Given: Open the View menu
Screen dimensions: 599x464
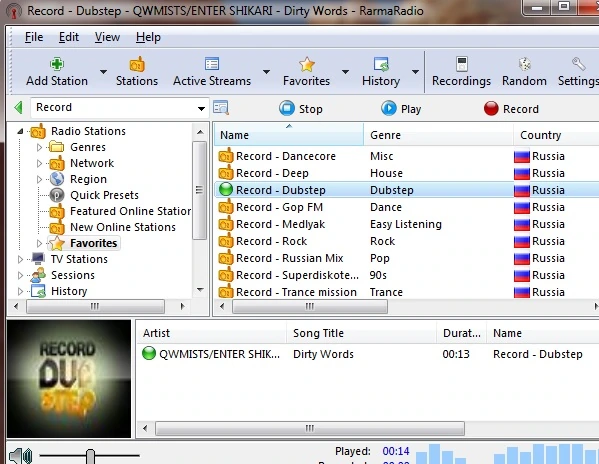Looking at the screenshot, I should point(107,37).
